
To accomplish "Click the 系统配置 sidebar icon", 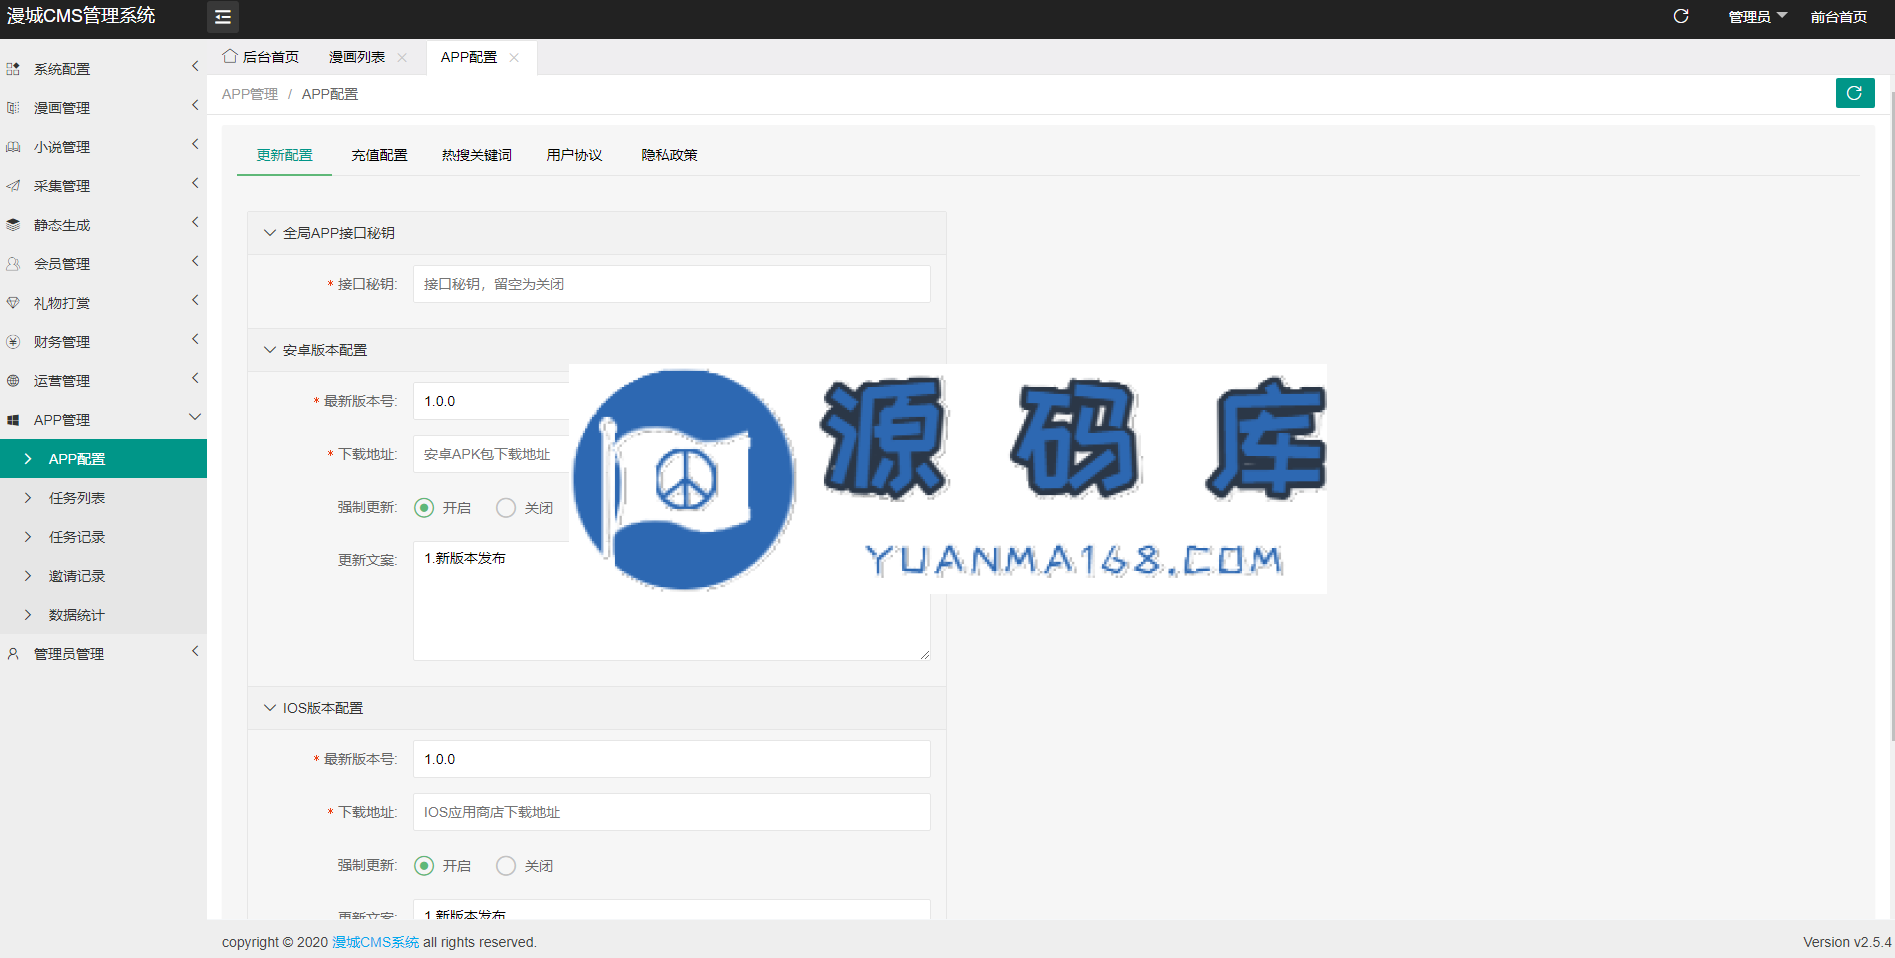I will click(x=13, y=69).
